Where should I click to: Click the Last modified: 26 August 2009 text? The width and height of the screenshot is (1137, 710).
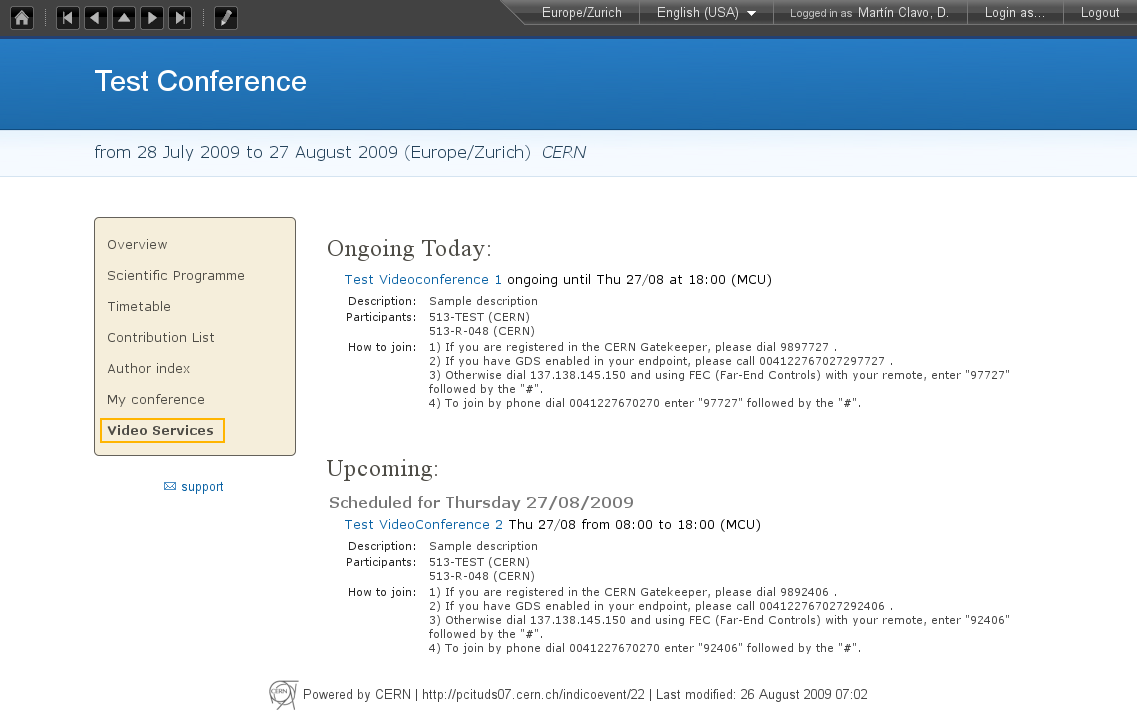coord(761,695)
